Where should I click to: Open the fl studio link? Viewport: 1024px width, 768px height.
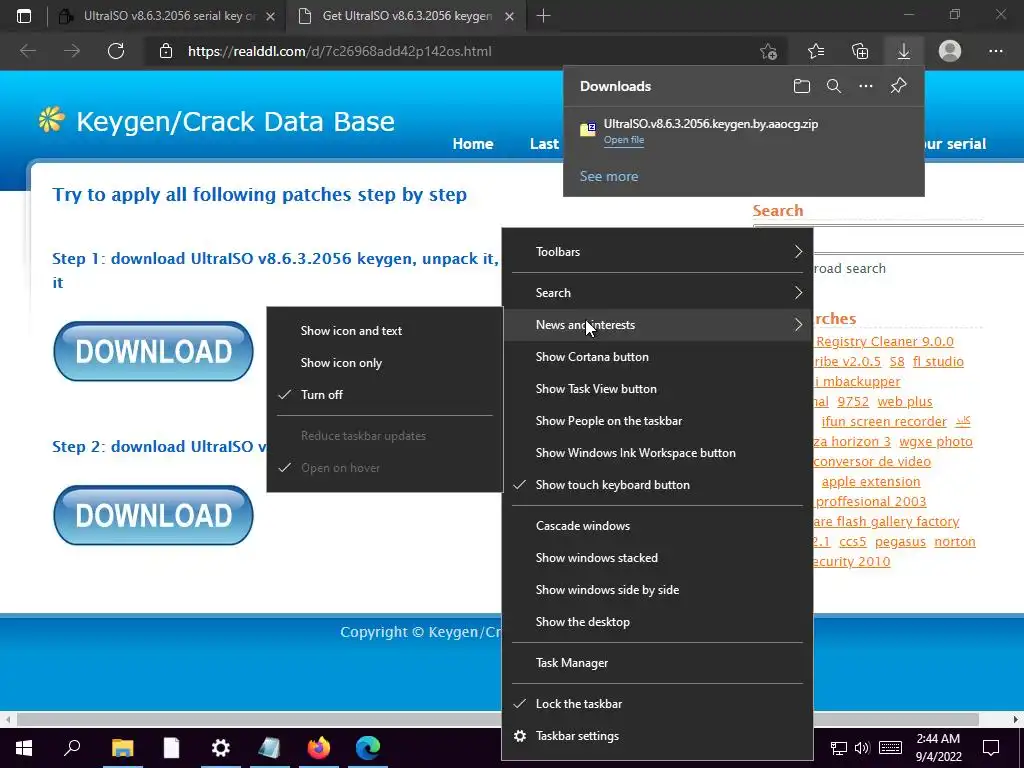938,362
